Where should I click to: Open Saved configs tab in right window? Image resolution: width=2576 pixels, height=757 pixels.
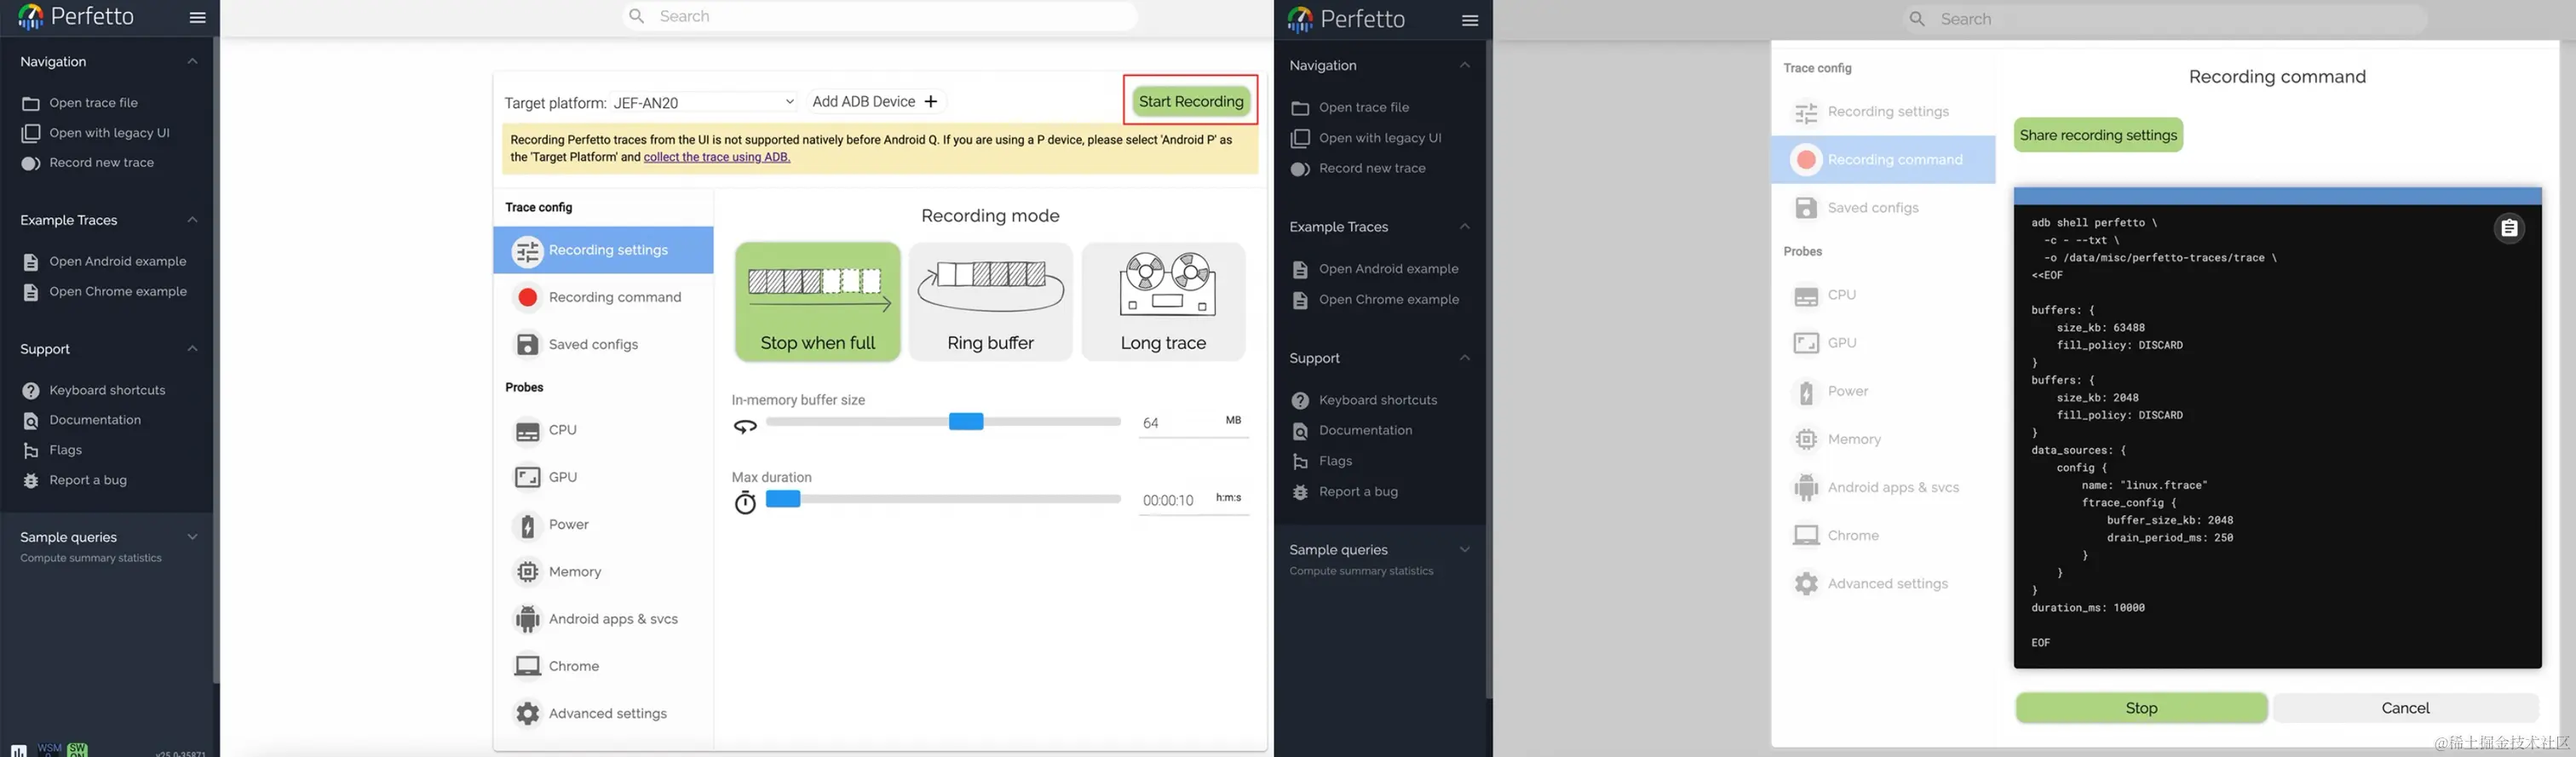(x=1883, y=208)
